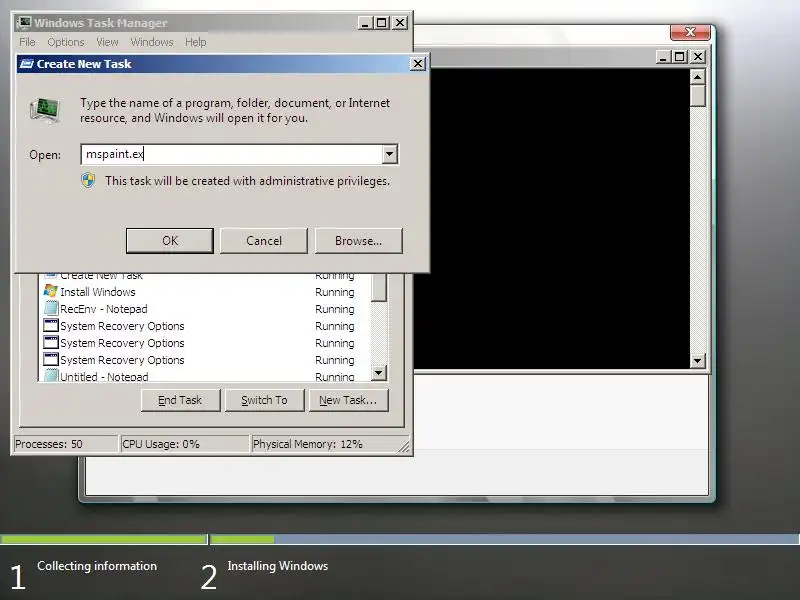The width and height of the screenshot is (800, 600).
Task: Maximize the Windows Task Manager window
Action: click(x=381, y=23)
